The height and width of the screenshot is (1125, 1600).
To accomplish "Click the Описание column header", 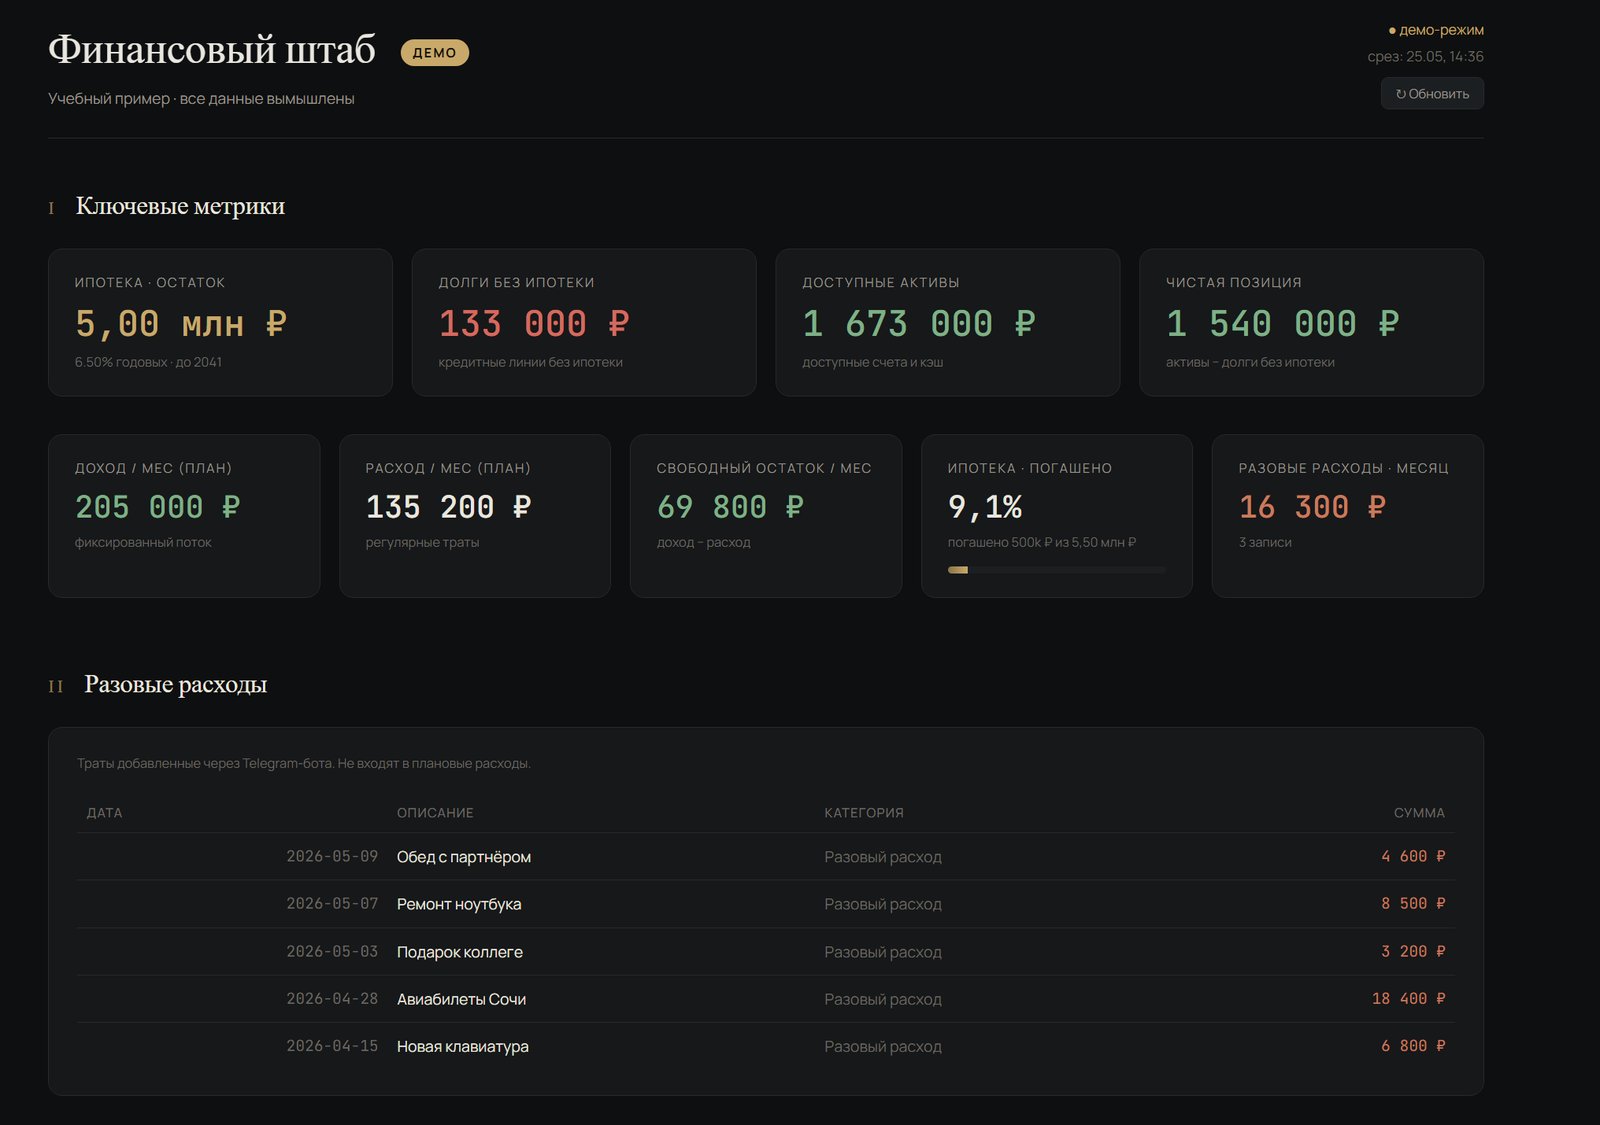I will (435, 813).
